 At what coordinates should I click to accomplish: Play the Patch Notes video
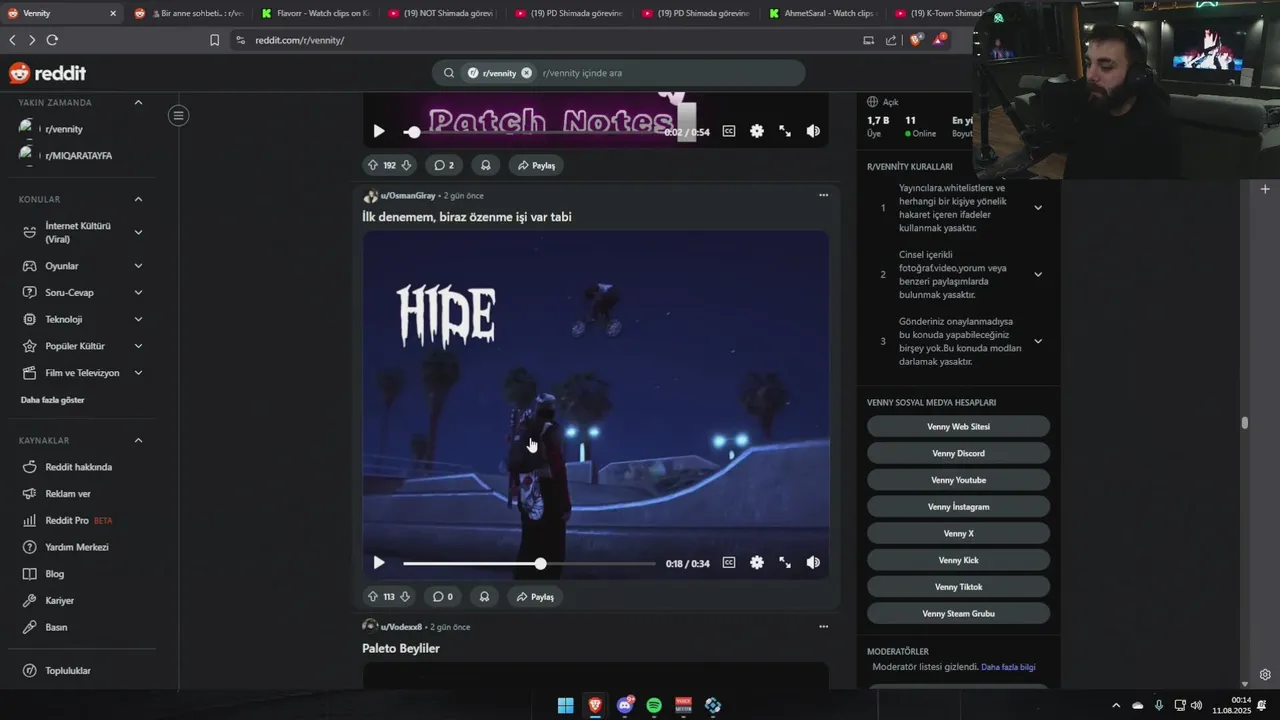(379, 131)
